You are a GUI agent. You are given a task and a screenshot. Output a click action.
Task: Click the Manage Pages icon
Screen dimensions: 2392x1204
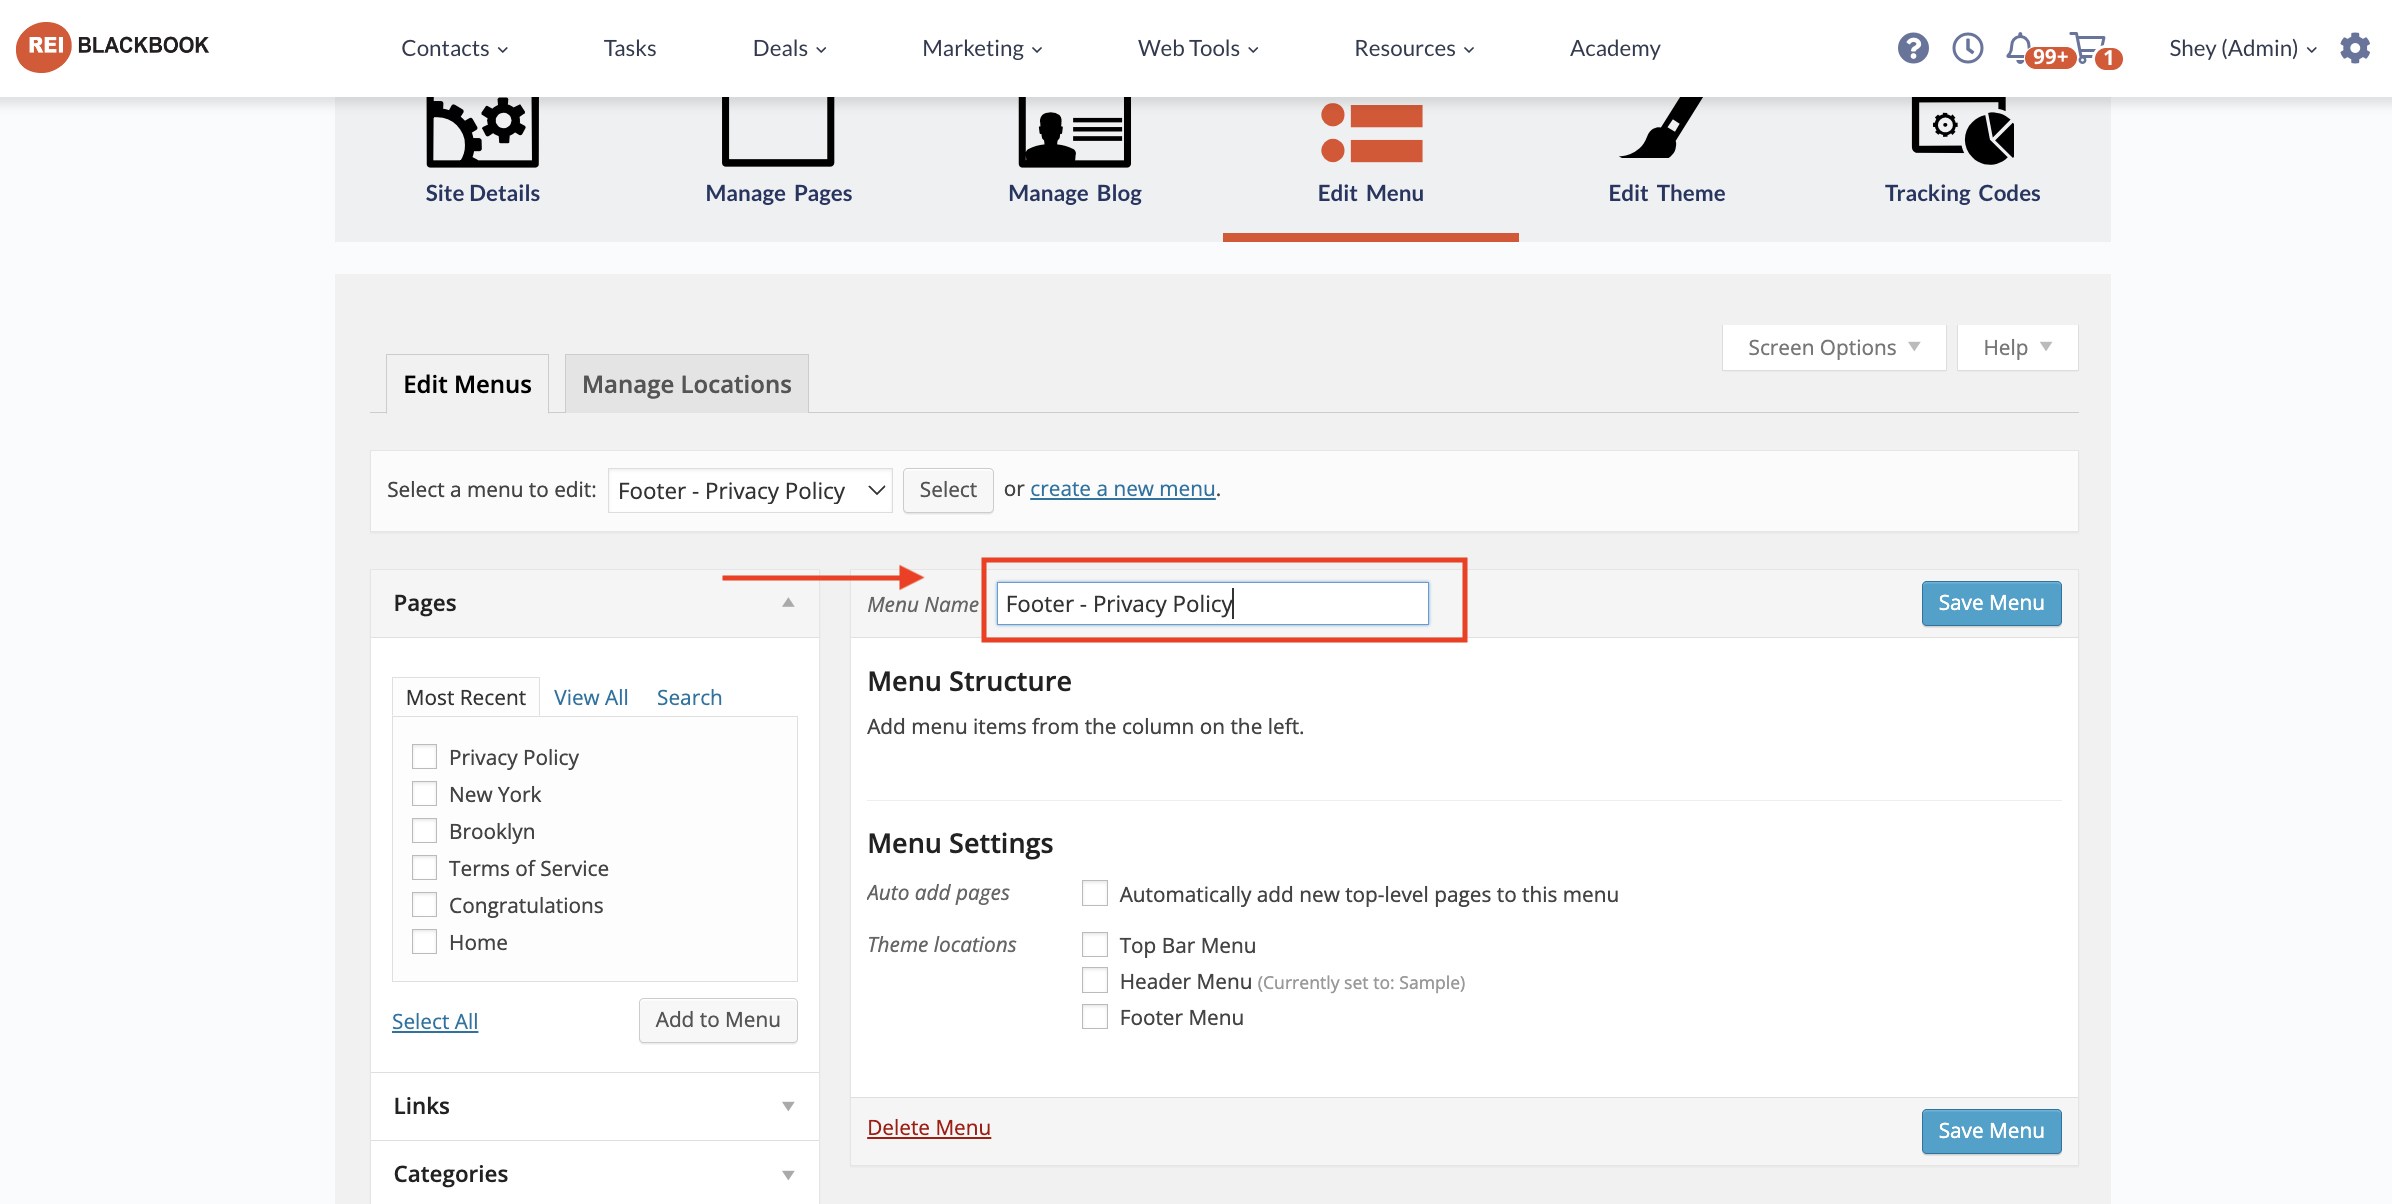coord(778,132)
